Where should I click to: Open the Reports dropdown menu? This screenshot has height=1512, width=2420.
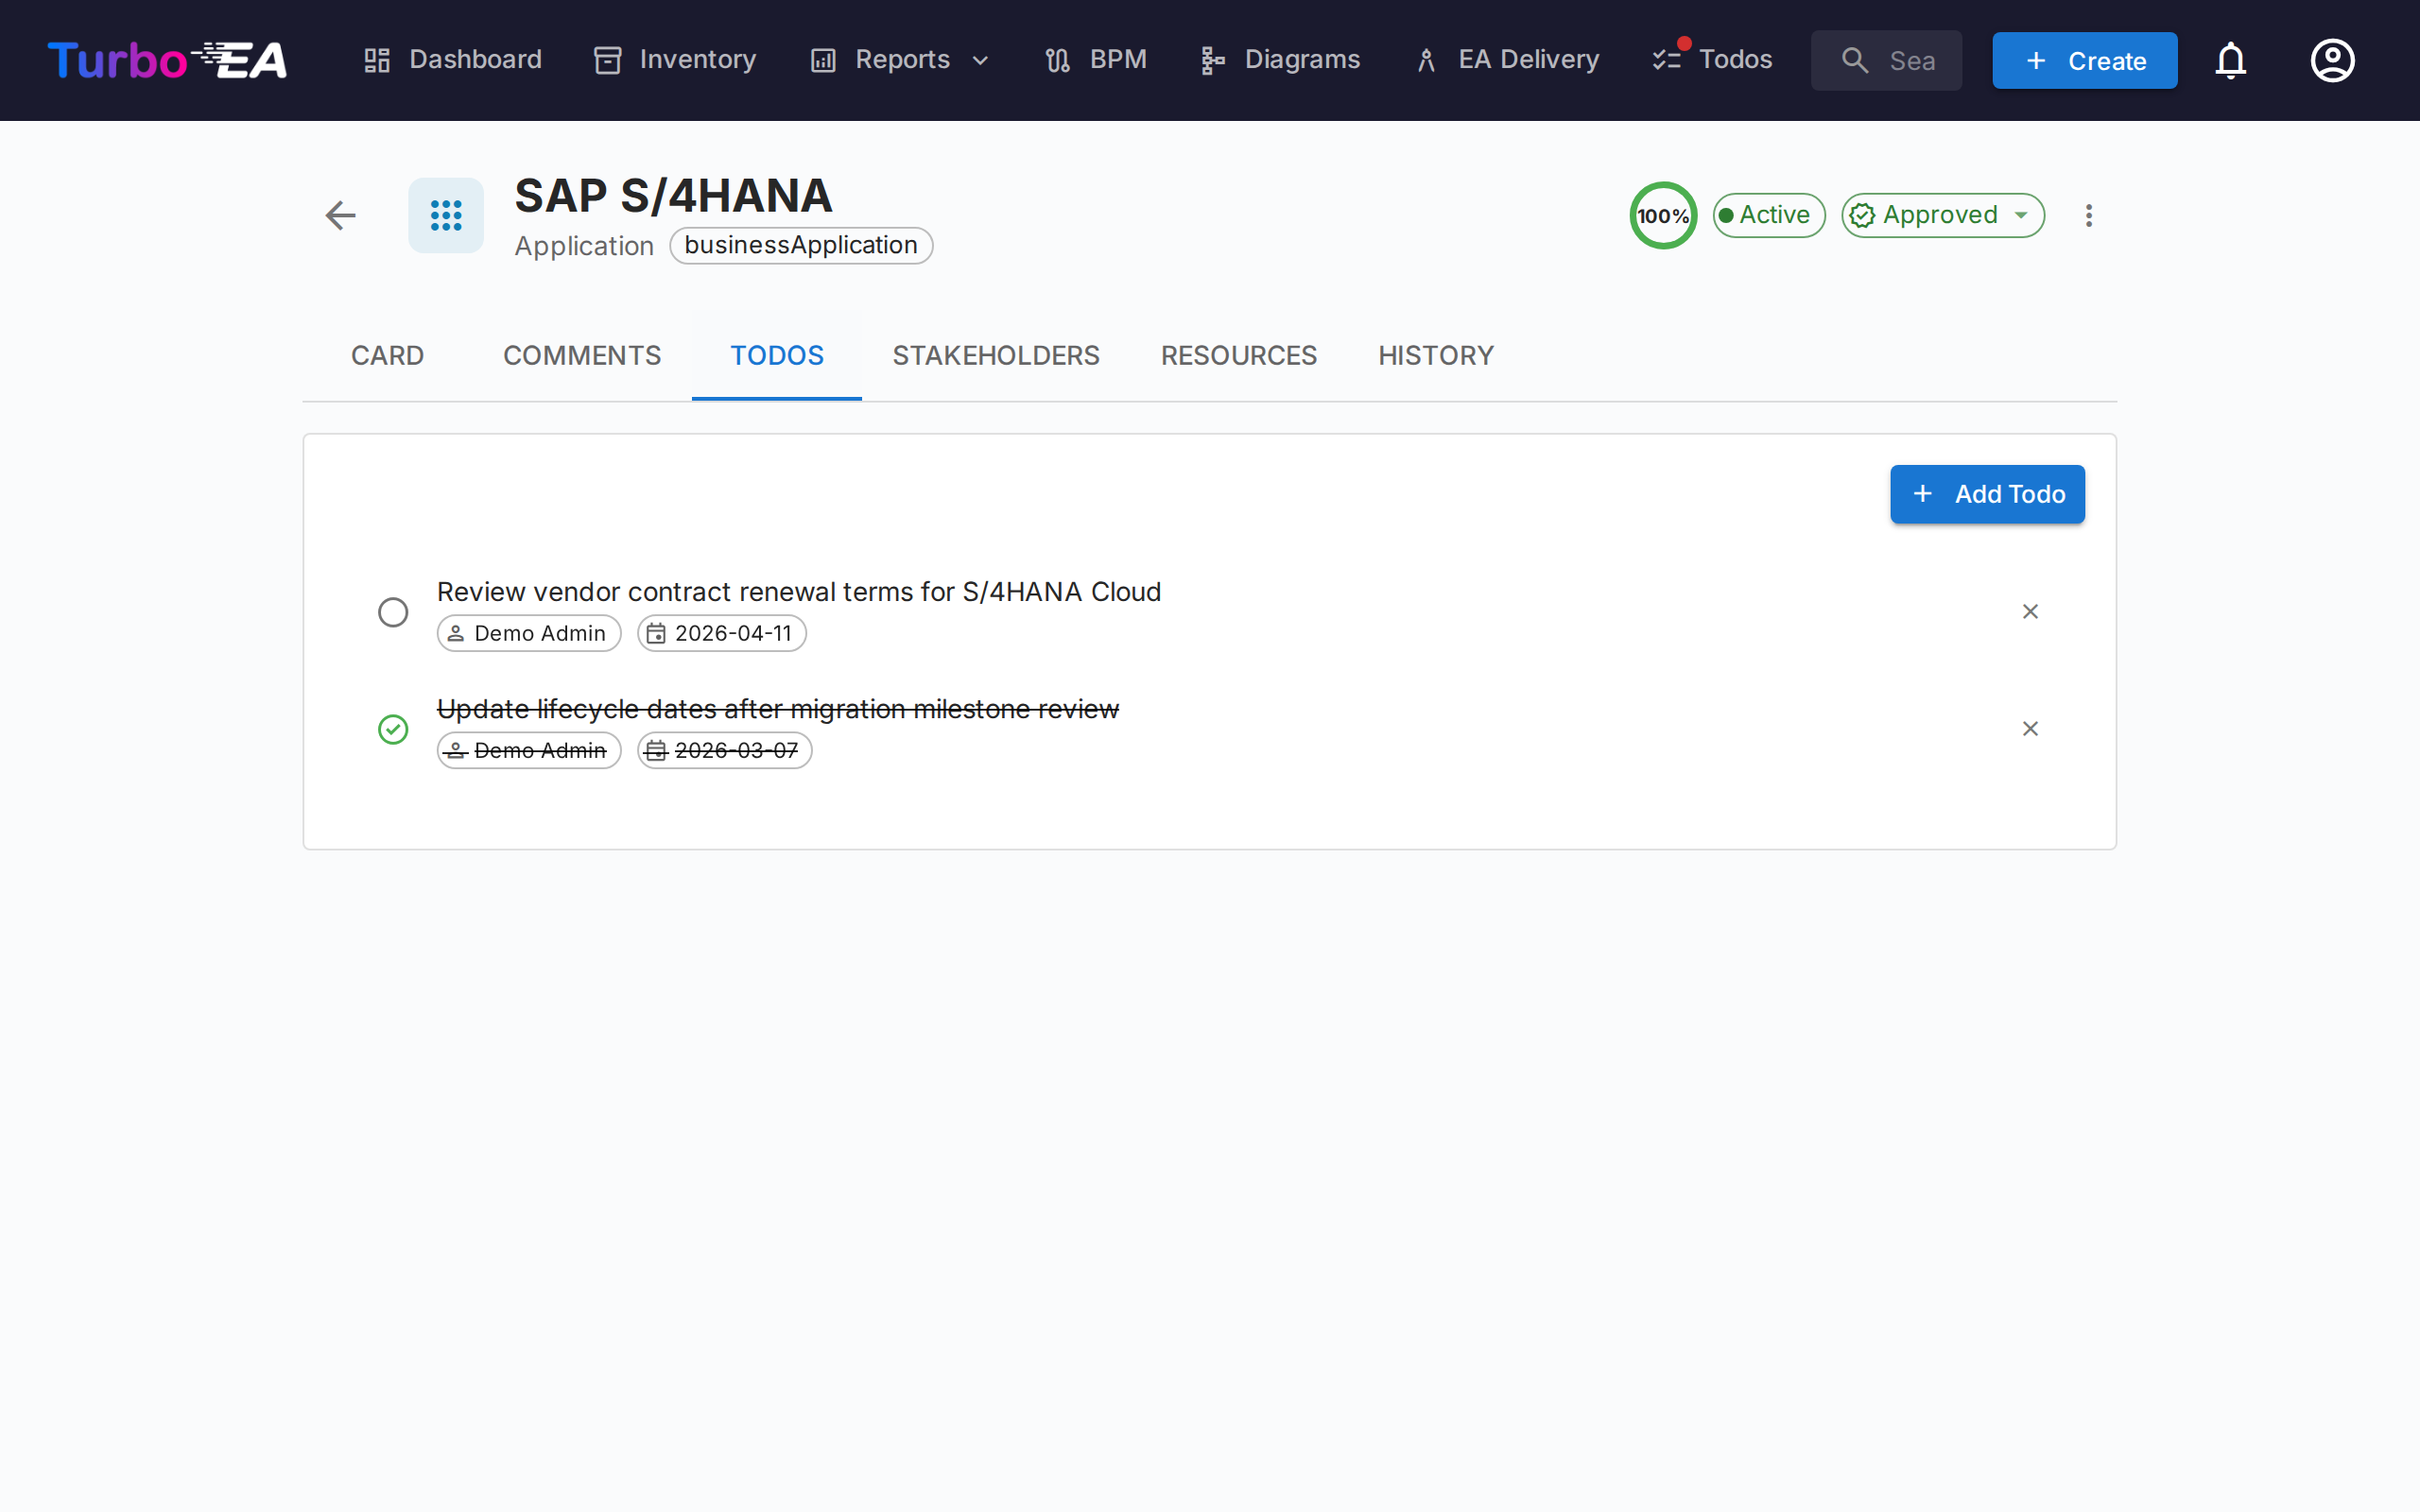900,60
